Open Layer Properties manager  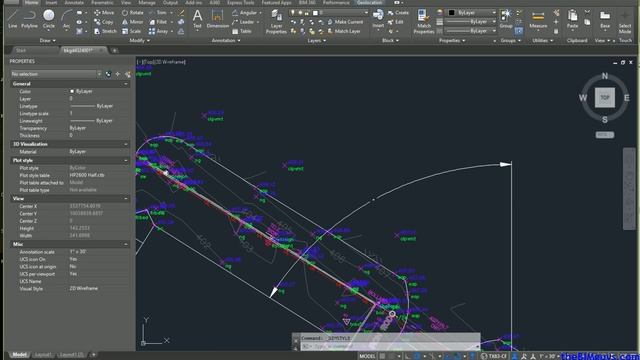point(276,22)
